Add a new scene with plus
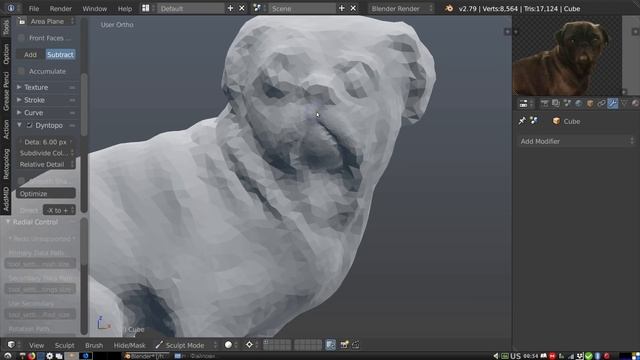The image size is (640, 360). tap(342, 8)
